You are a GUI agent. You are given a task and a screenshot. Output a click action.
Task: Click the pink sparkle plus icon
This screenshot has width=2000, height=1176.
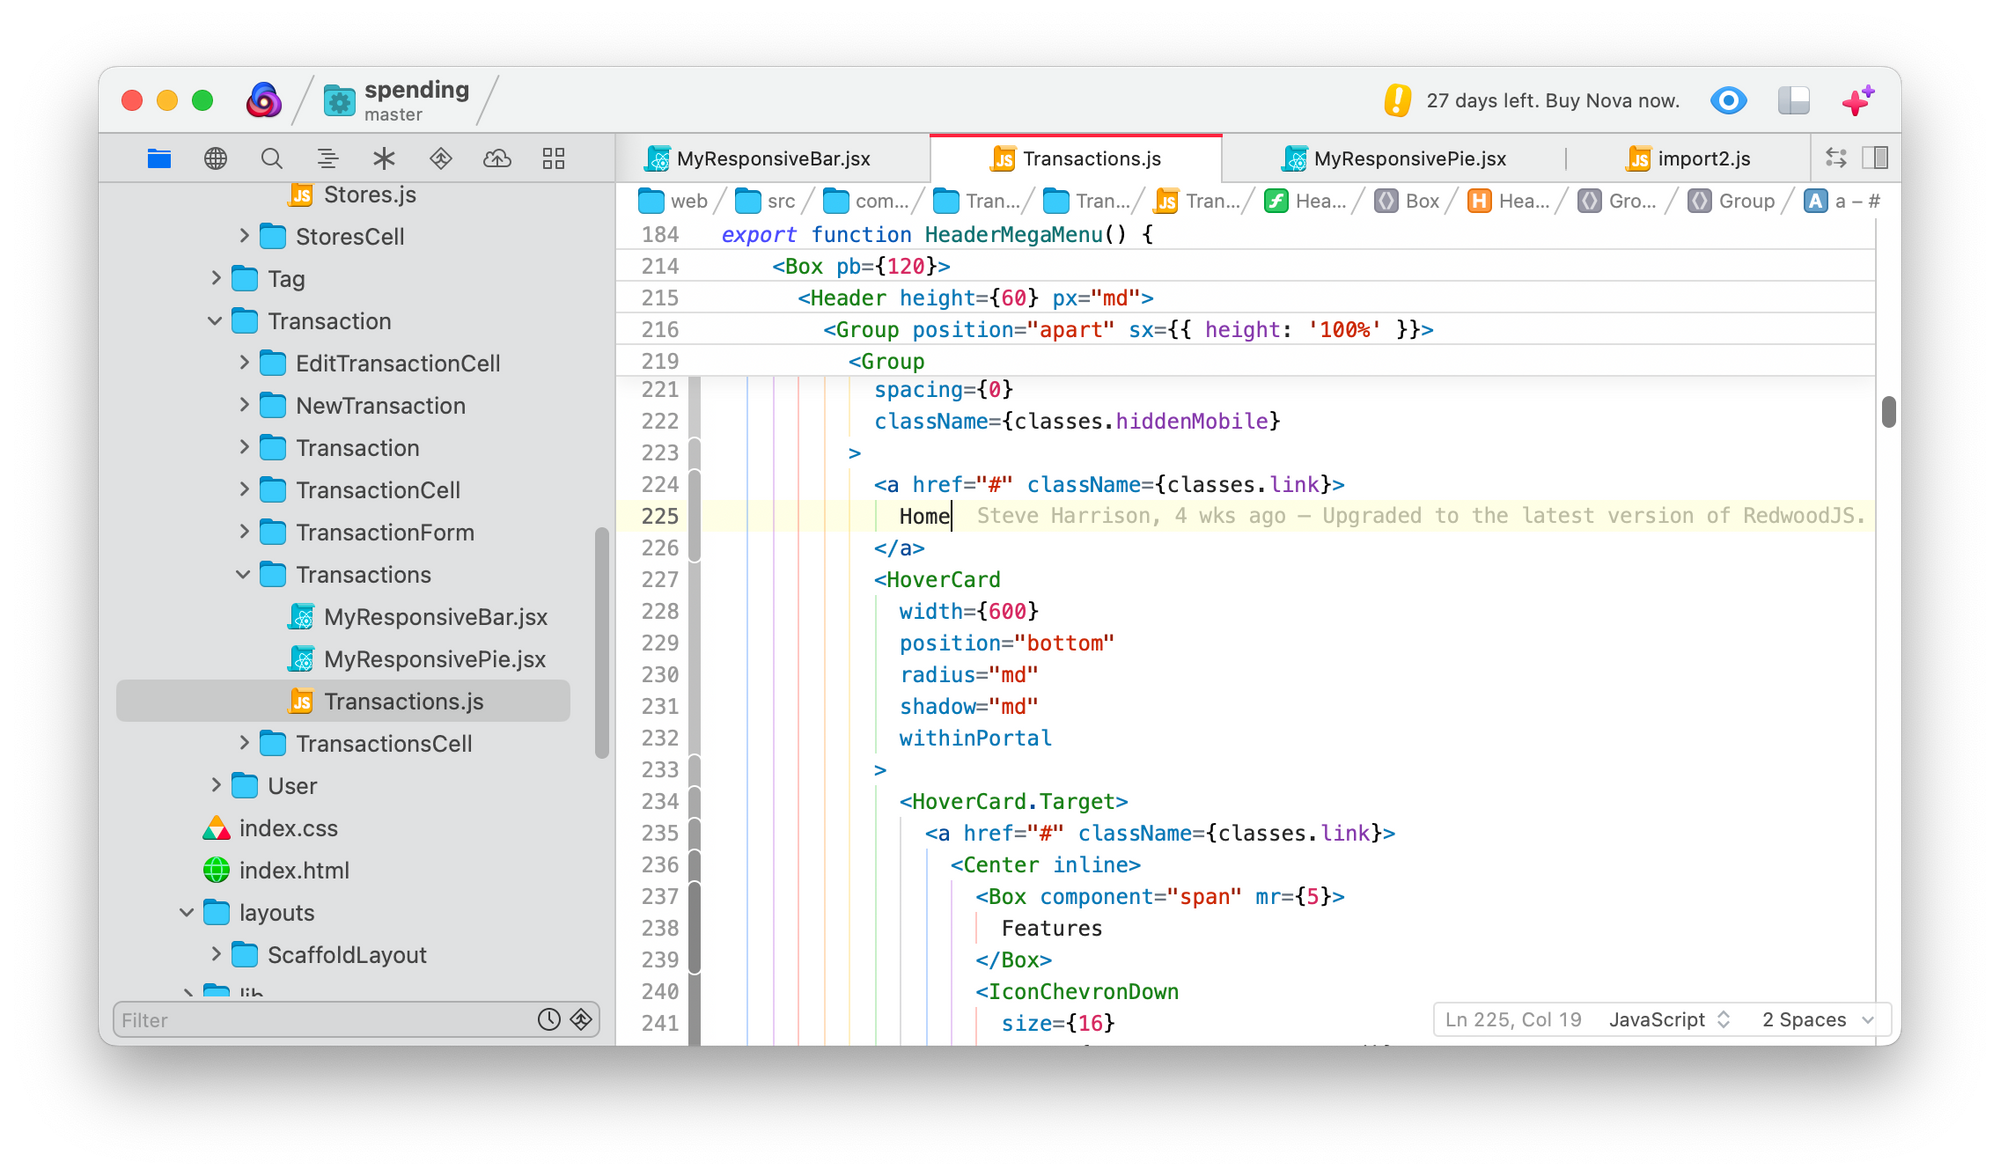[x=1858, y=100]
